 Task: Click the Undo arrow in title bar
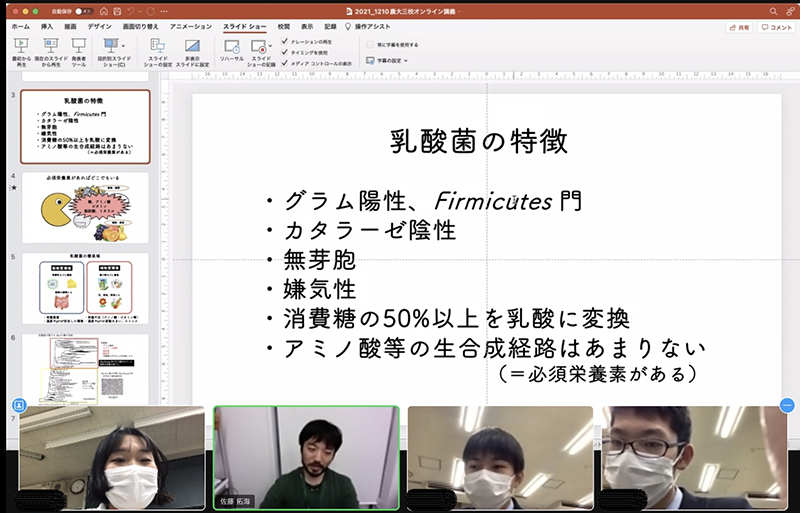[131, 11]
